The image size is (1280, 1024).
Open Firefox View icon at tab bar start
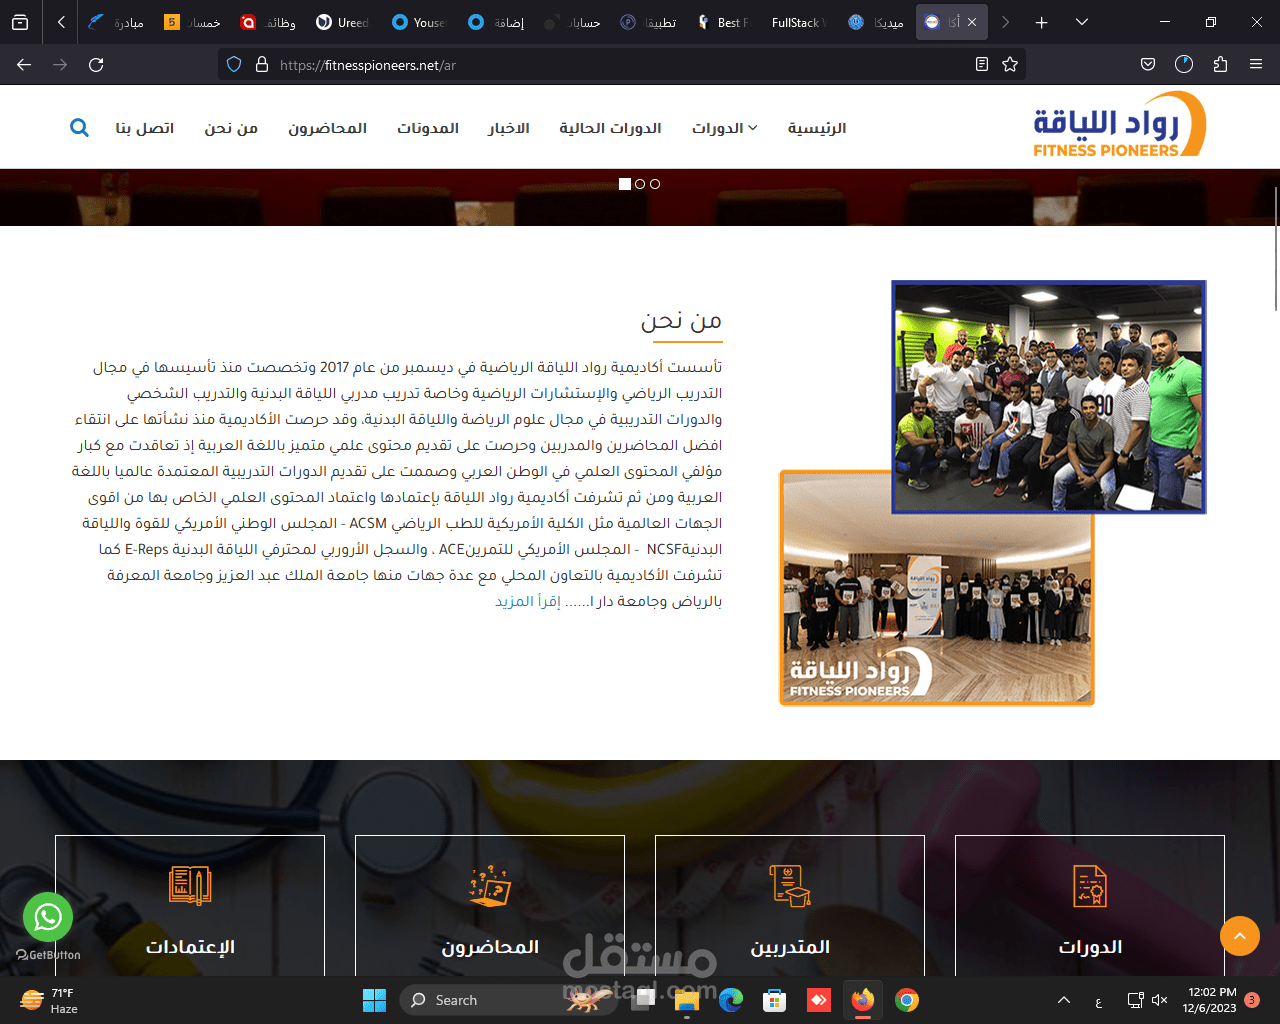[20, 22]
